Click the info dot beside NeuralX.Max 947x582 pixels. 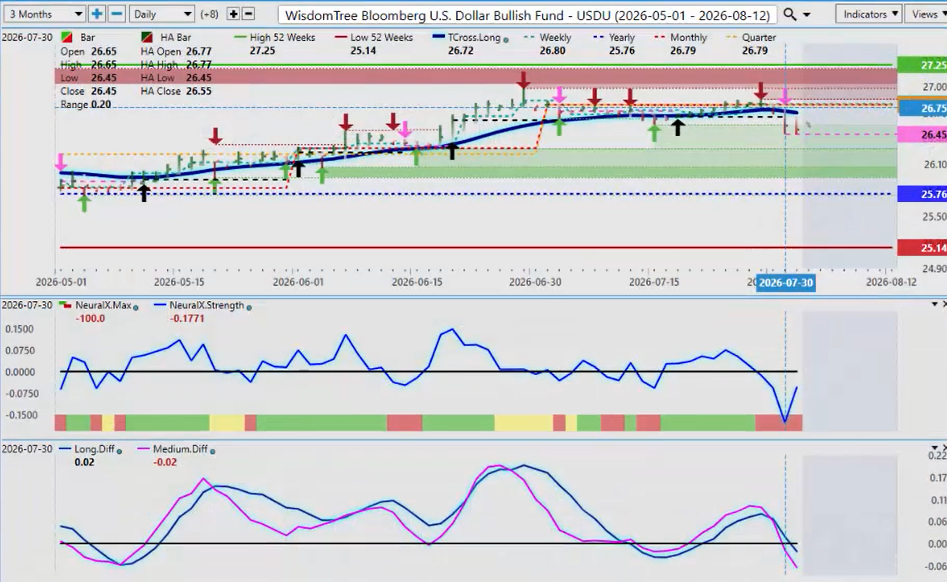tap(135, 307)
